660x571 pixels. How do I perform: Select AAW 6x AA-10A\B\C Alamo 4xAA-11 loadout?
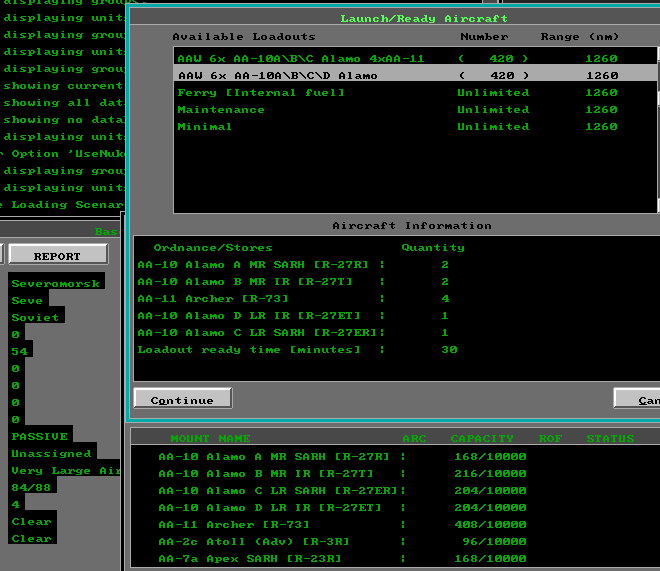415,58
